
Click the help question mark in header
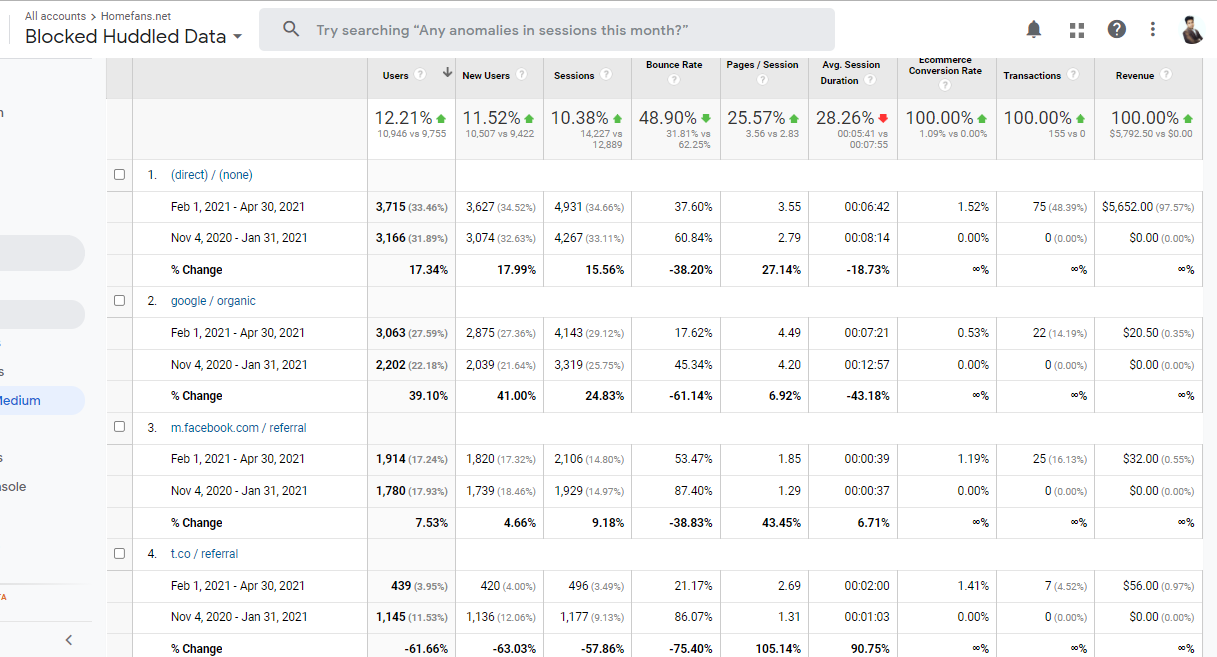pyautogui.click(x=1117, y=30)
